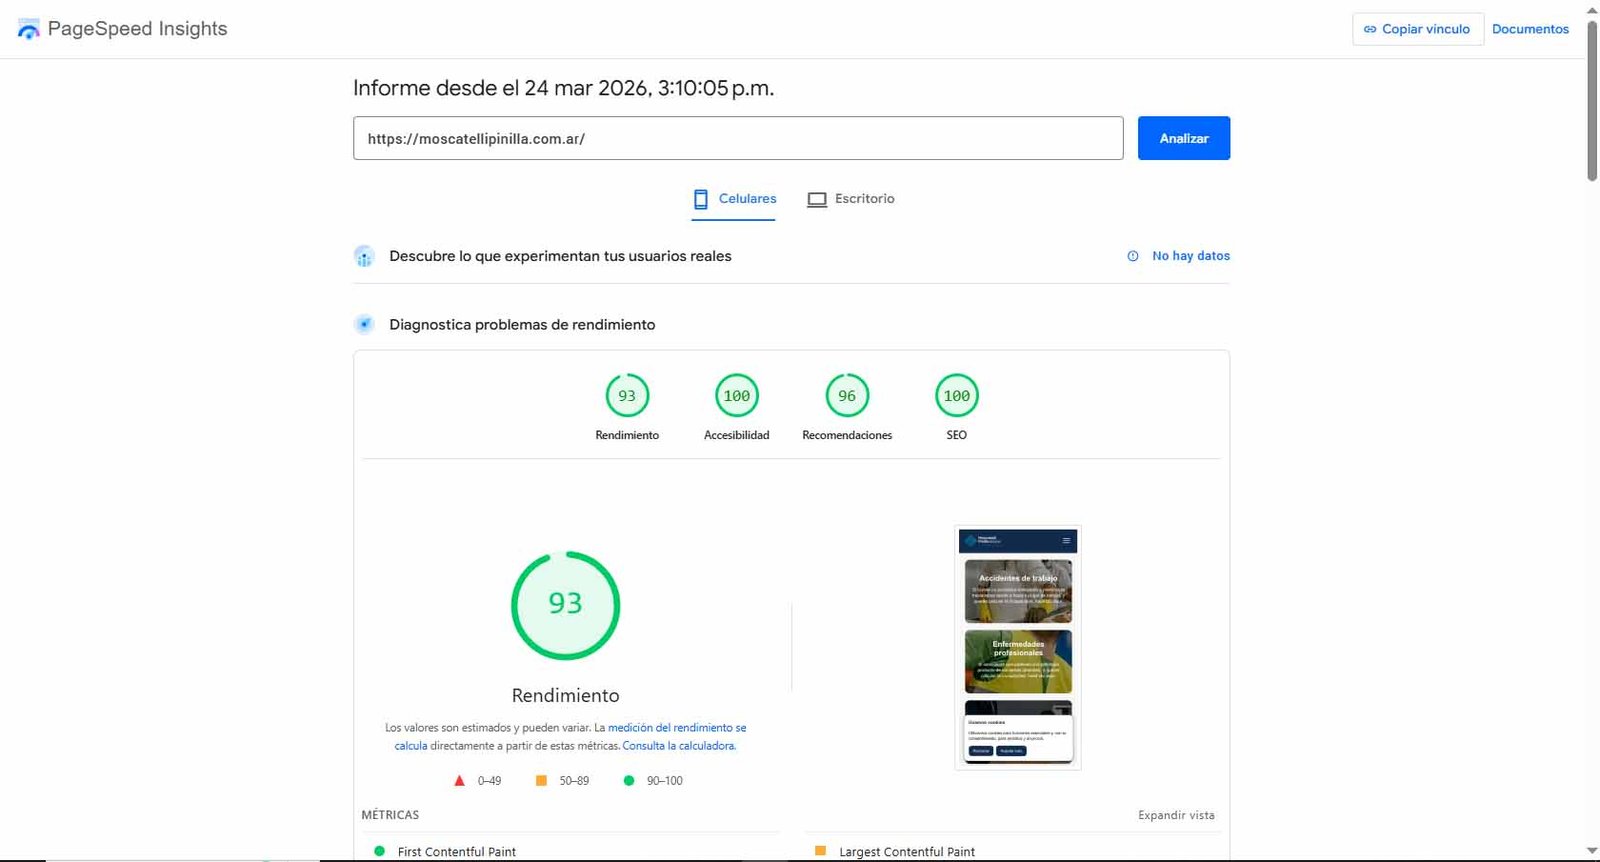Open the Consulta la calculadora link
Viewport: 1600px width, 862px height.
click(679, 746)
